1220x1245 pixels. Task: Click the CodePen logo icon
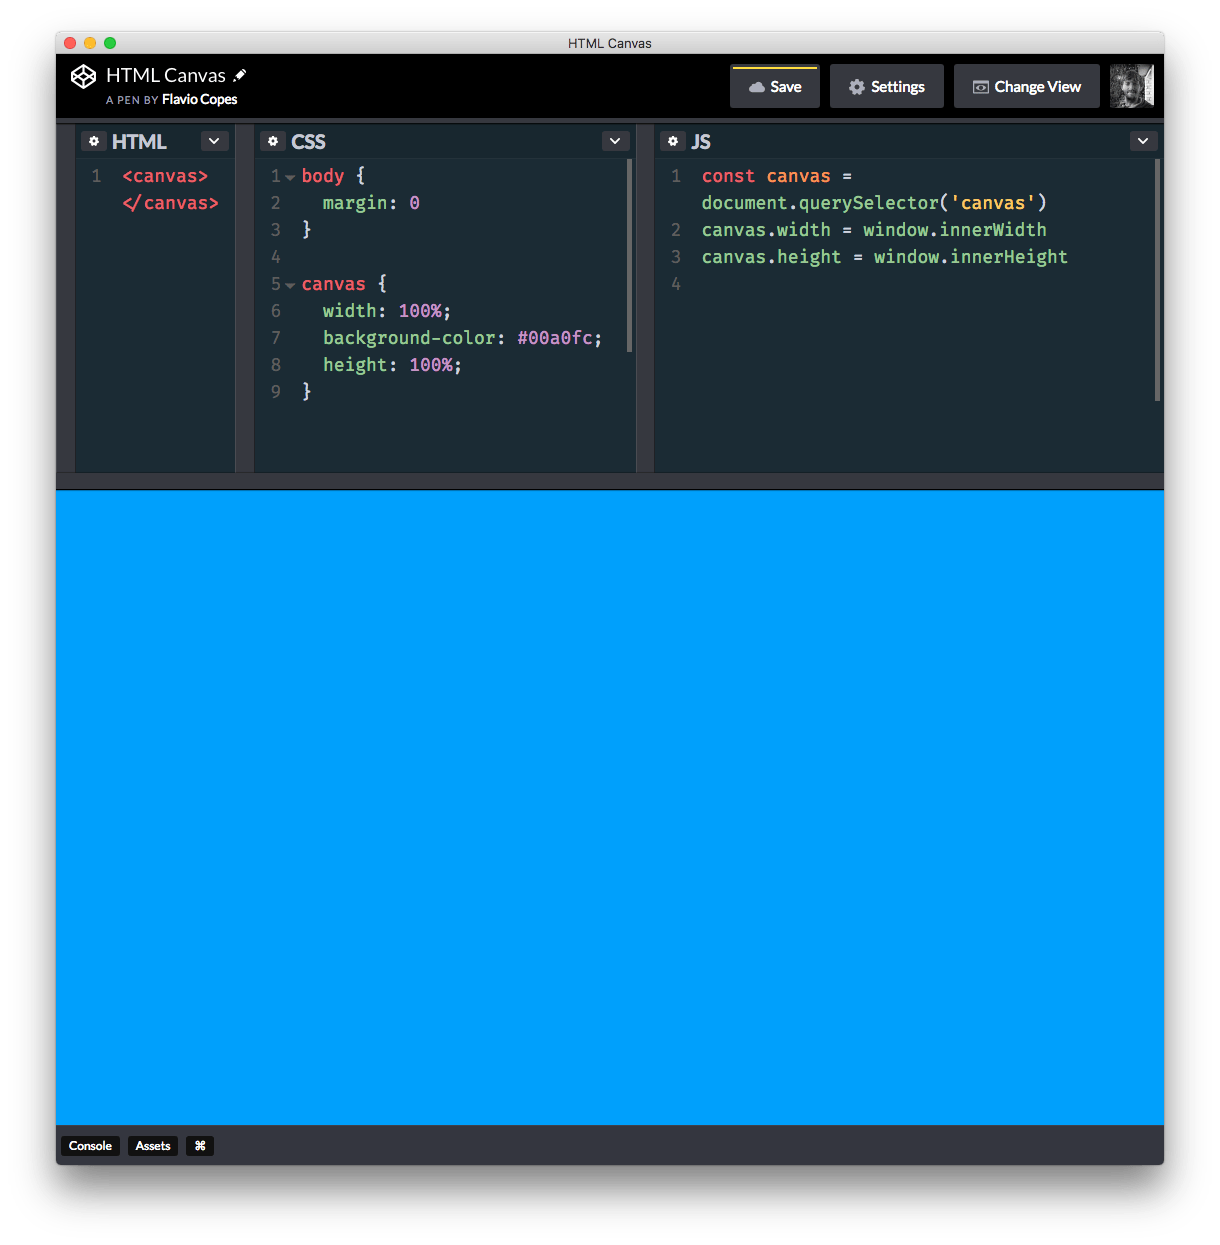click(83, 77)
